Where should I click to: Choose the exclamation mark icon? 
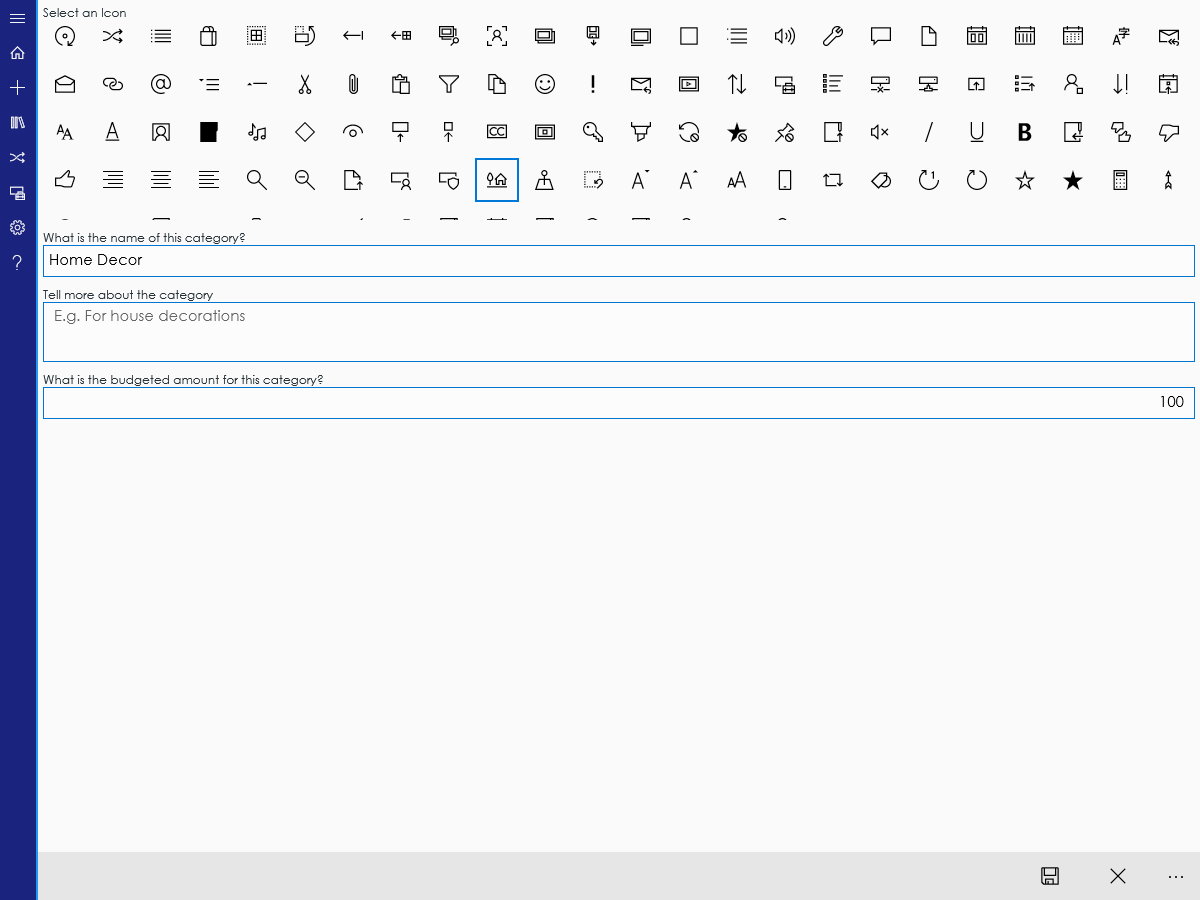point(593,84)
